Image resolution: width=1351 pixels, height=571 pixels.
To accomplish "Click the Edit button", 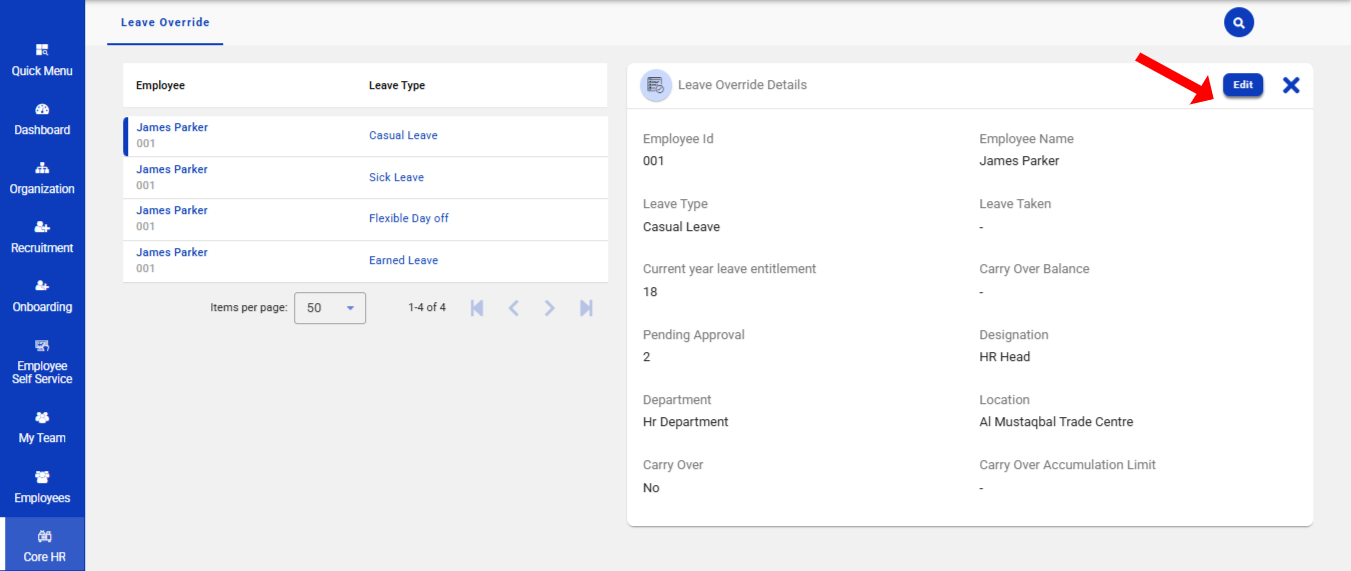I will coord(1243,85).
